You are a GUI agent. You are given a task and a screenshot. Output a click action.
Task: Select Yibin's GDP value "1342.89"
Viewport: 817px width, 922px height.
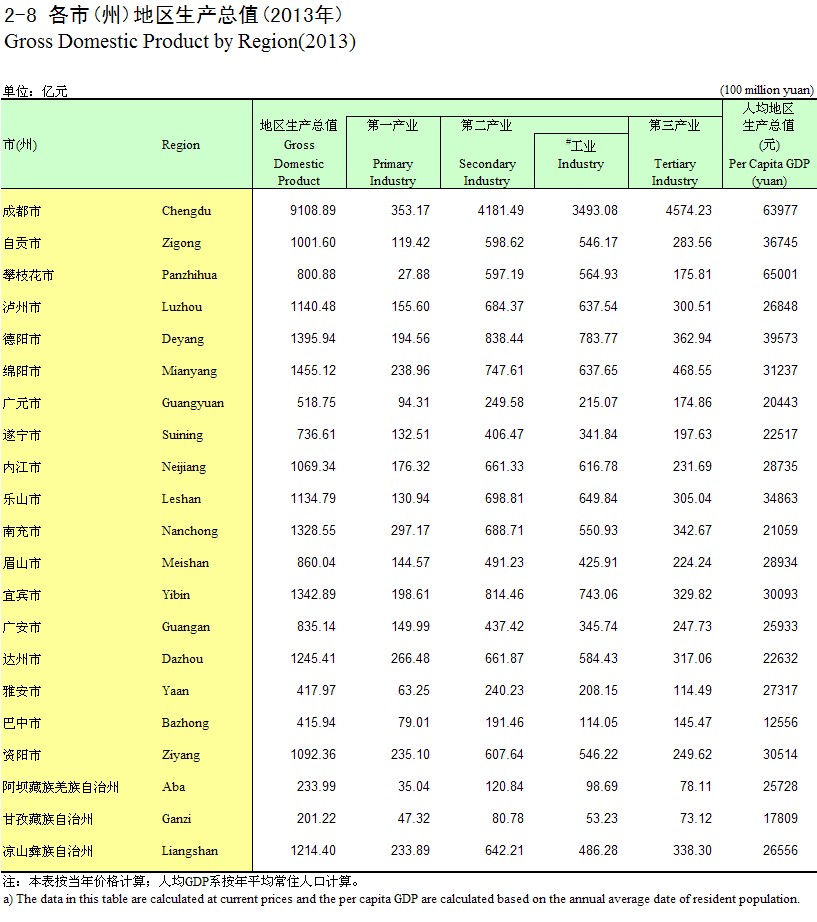click(313, 594)
